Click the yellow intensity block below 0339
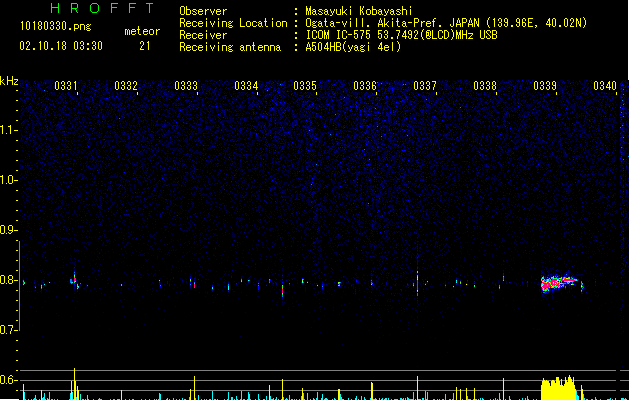629x400 pixels. (x=558, y=388)
